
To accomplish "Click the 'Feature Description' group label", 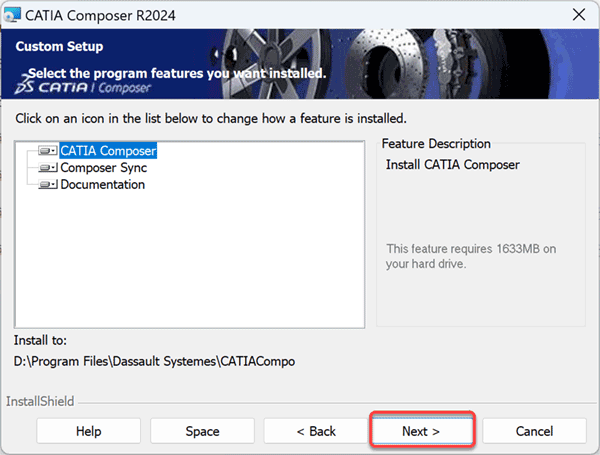I will coord(436,144).
